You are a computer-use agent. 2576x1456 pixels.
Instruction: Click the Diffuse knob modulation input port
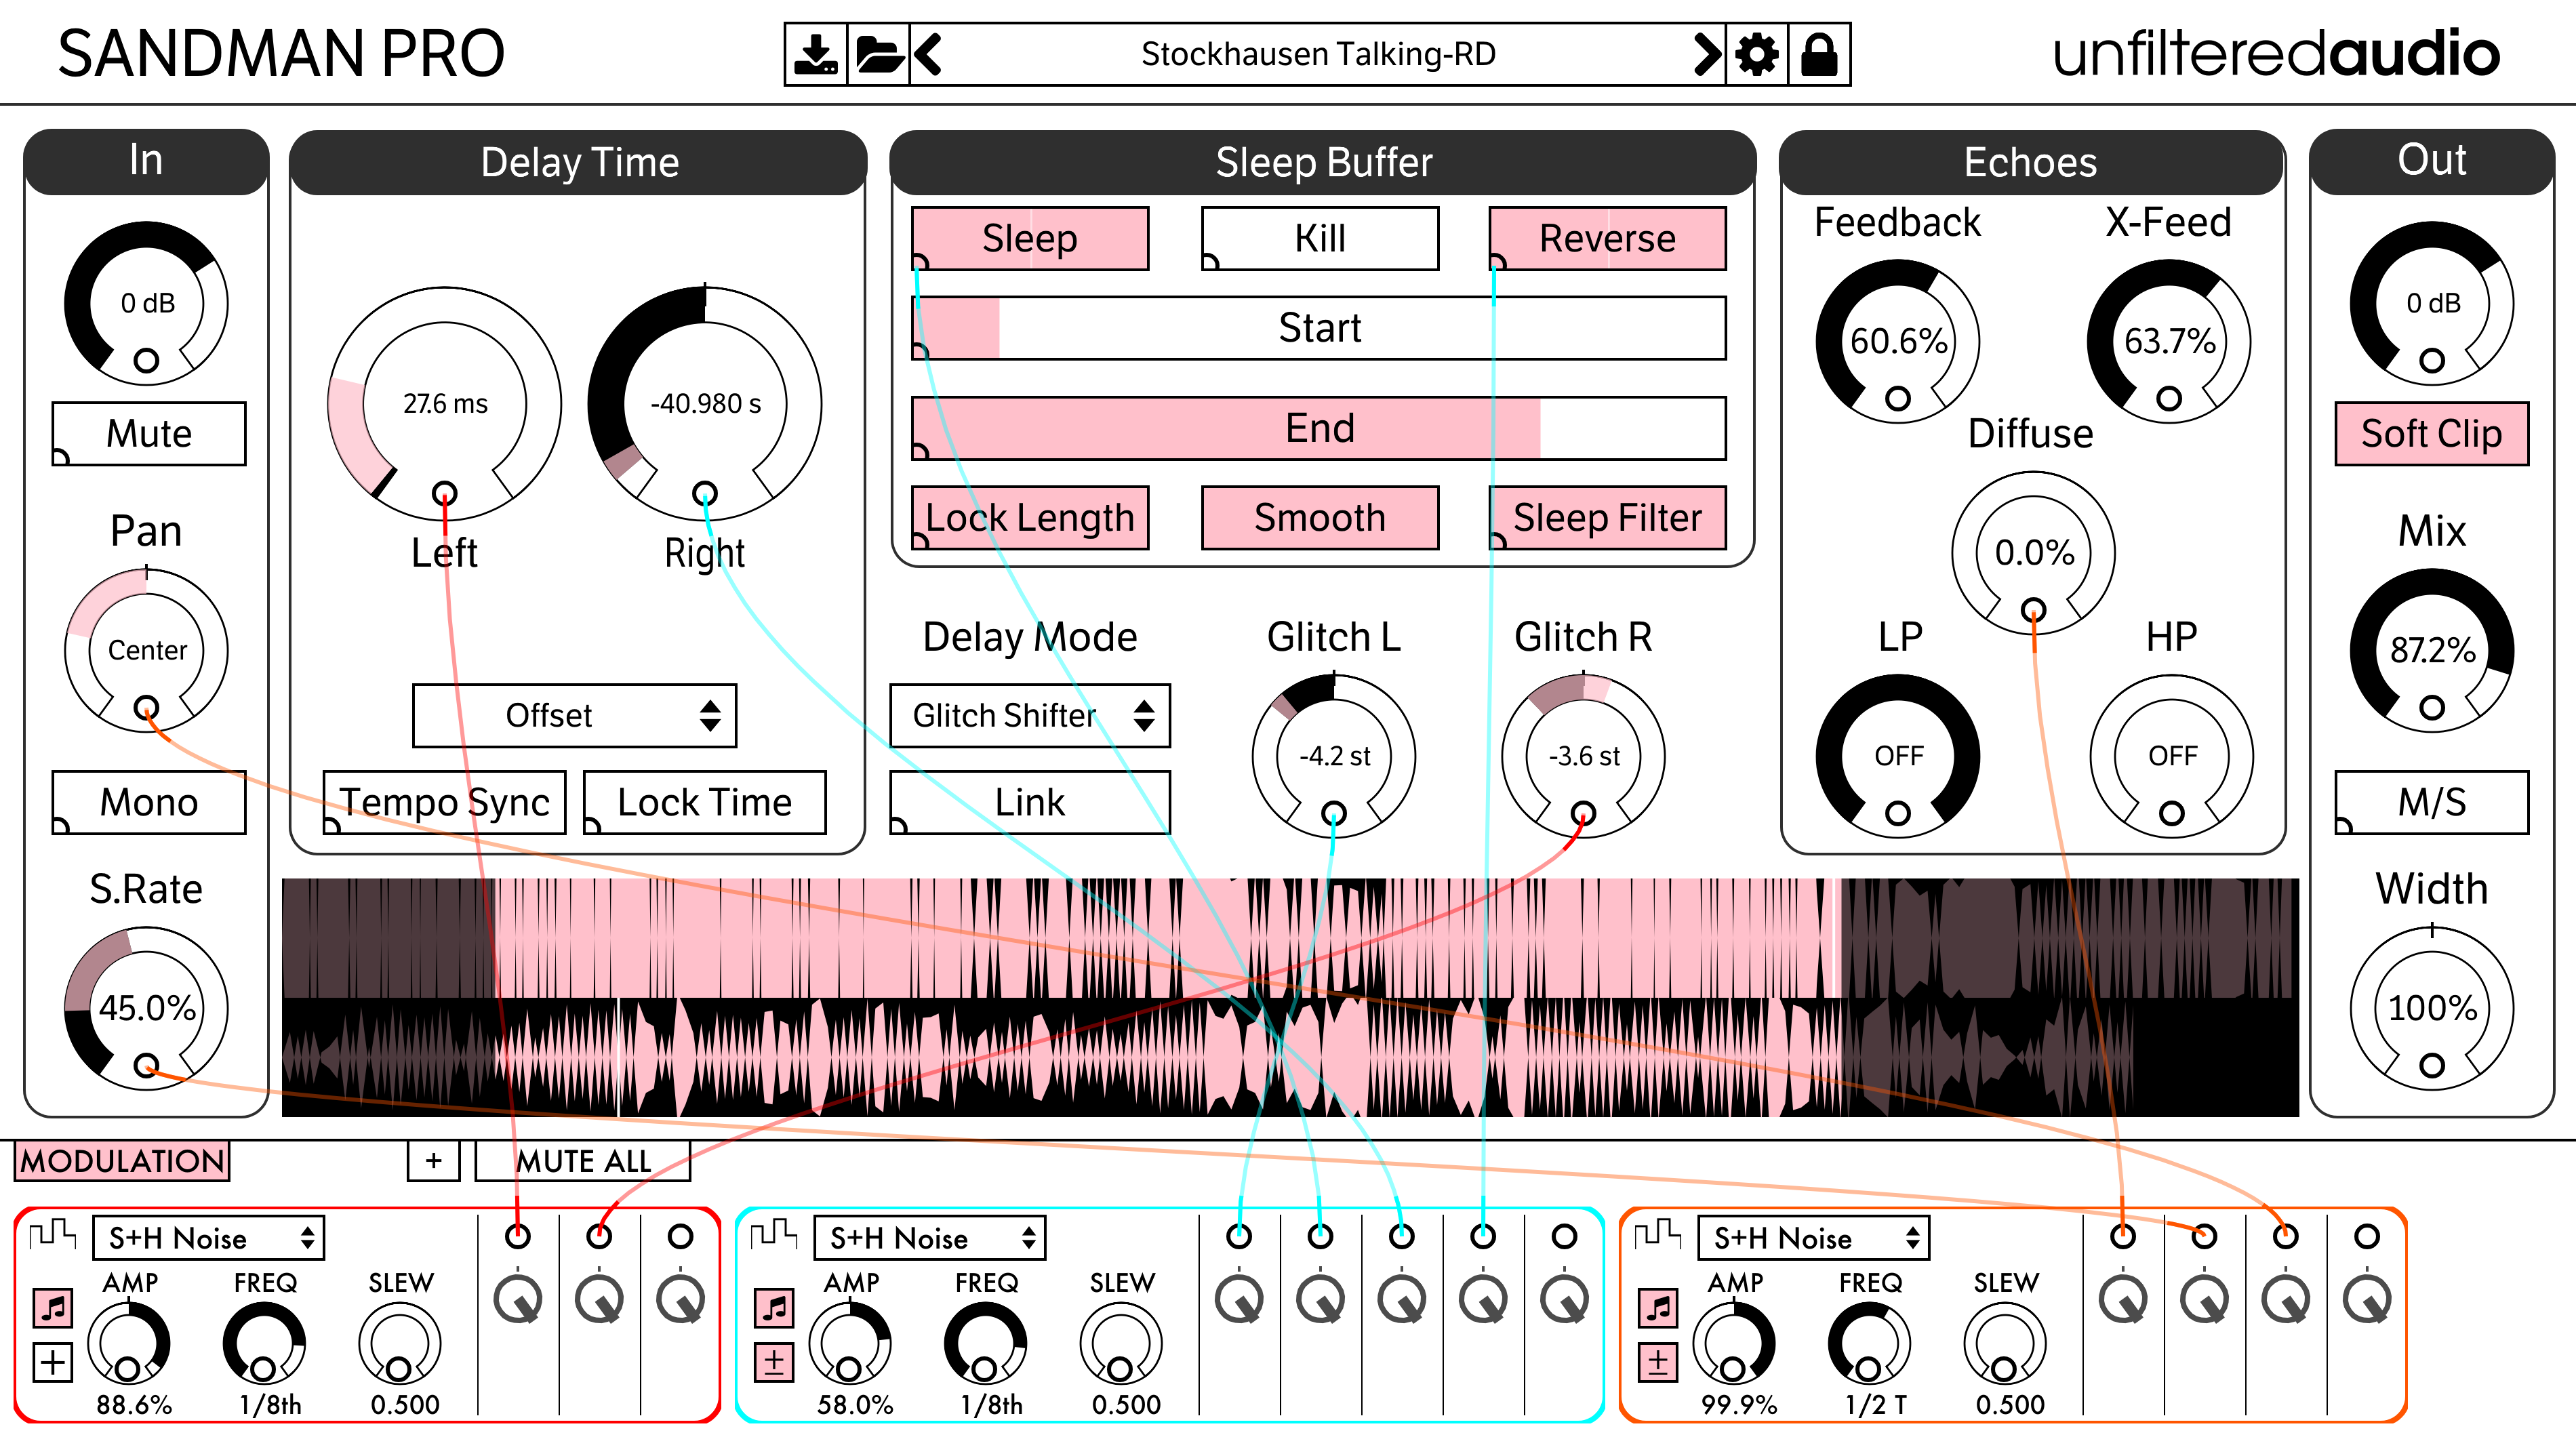point(2033,610)
